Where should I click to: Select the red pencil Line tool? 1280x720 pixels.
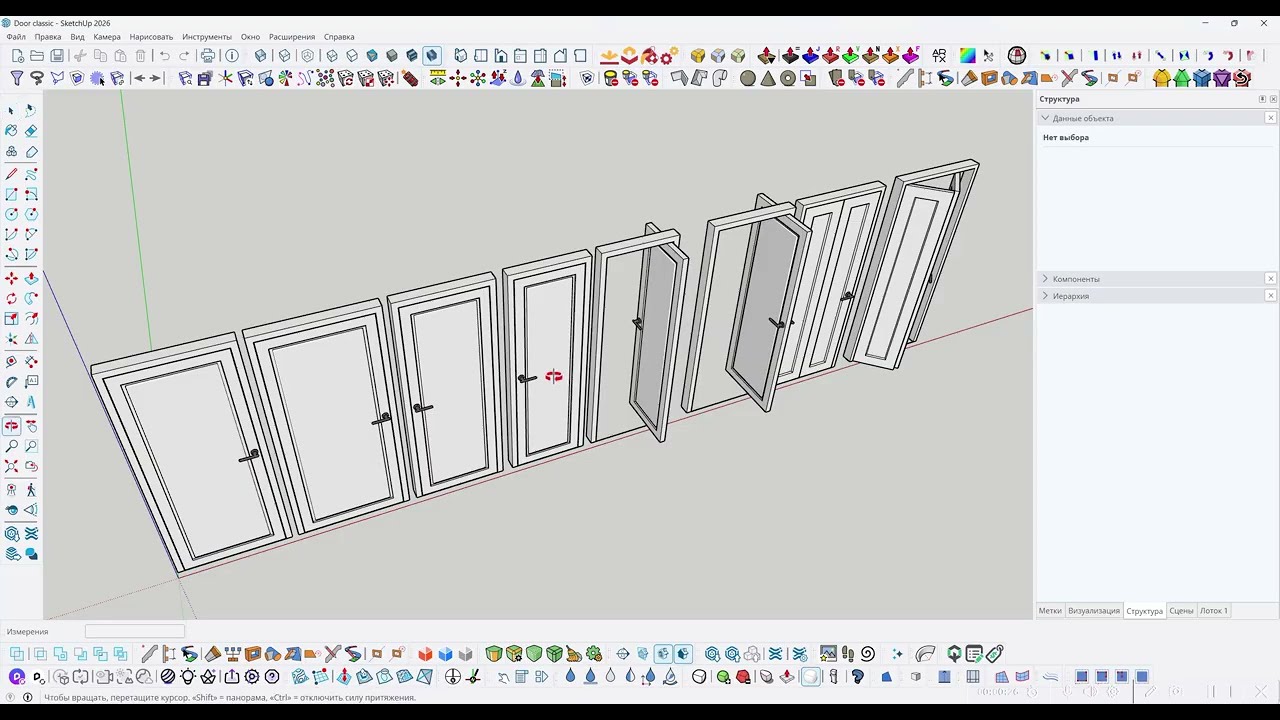click(x=11, y=173)
